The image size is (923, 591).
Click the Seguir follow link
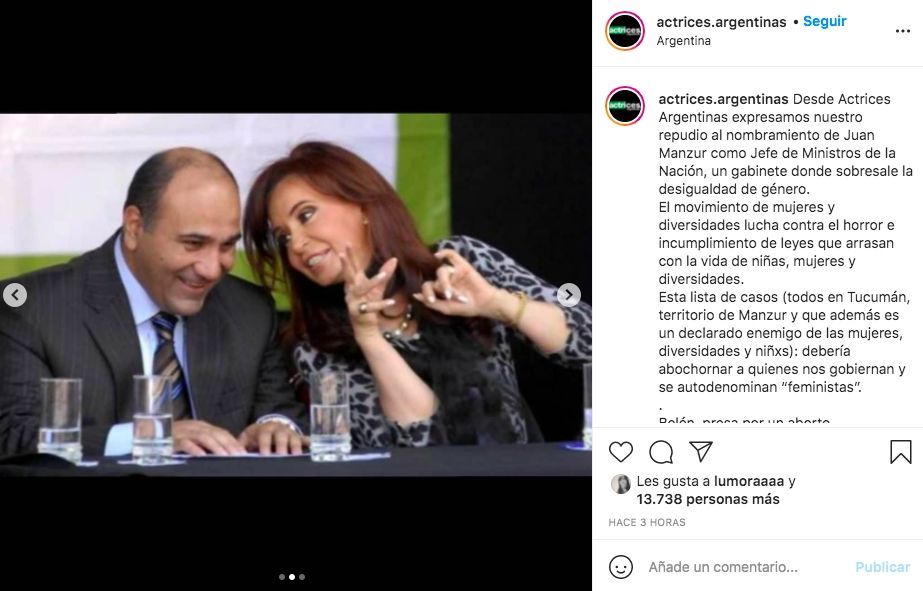pyautogui.click(x=825, y=21)
